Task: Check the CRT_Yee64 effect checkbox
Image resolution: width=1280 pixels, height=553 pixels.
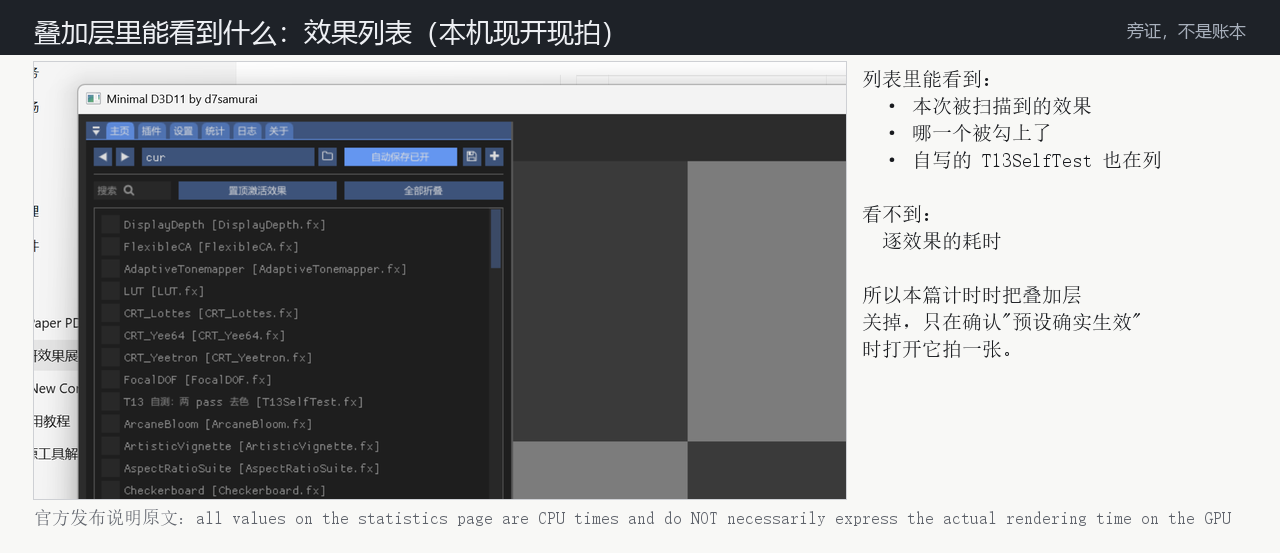Action: pos(110,335)
